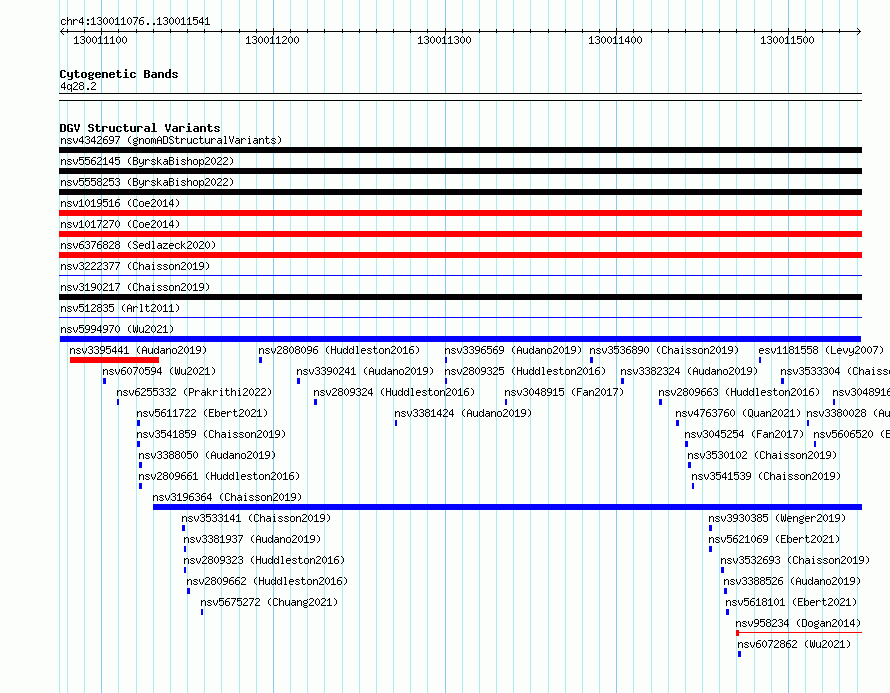Screen dimensions: 890x693
Task: Select nsv5621069 (Ebert2021) label
Action: coord(774,539)
